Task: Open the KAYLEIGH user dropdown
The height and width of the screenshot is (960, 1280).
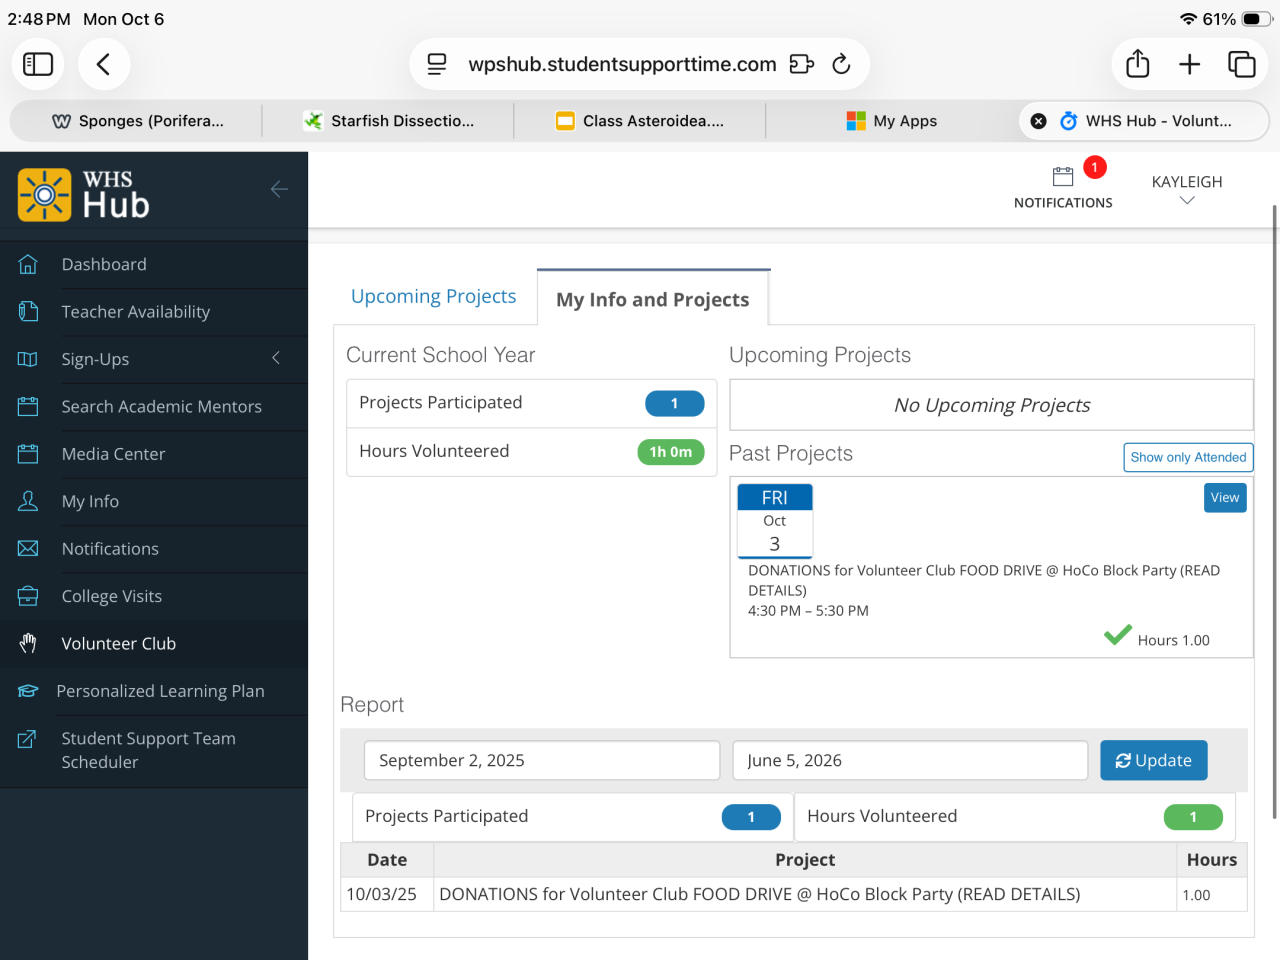Action: tap(1187, 189)
